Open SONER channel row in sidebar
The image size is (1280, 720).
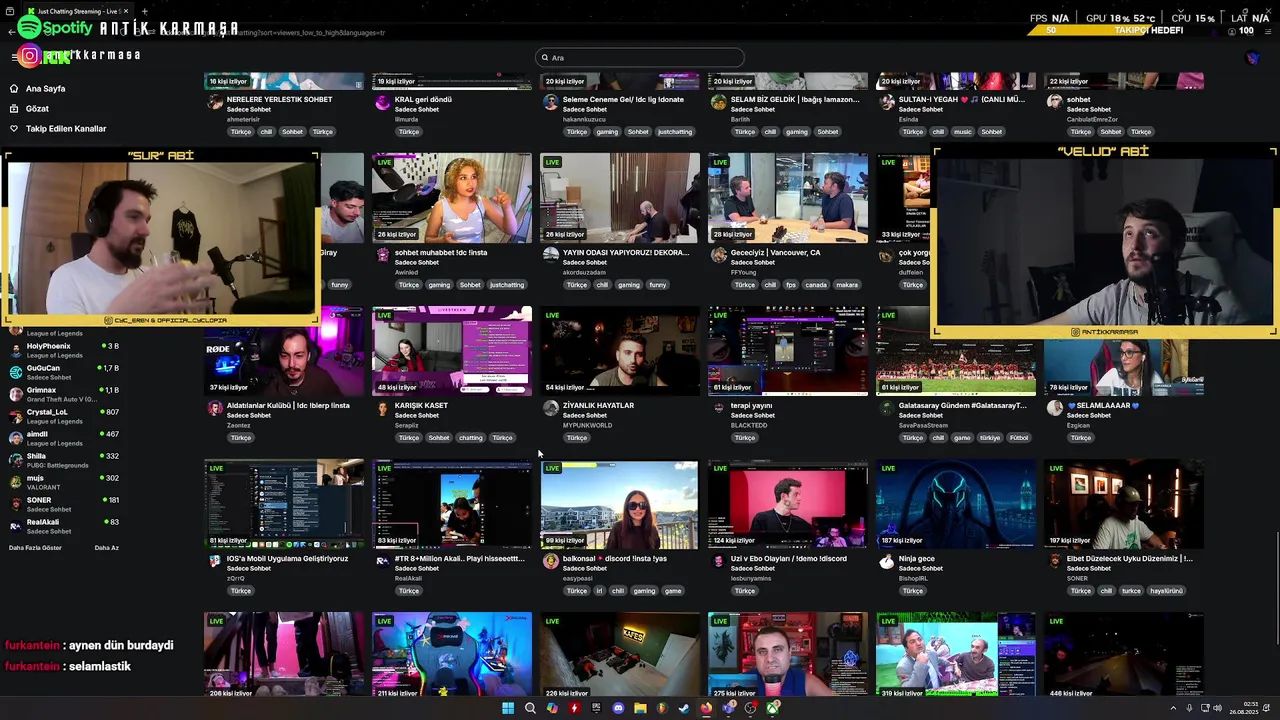[65, 504]
